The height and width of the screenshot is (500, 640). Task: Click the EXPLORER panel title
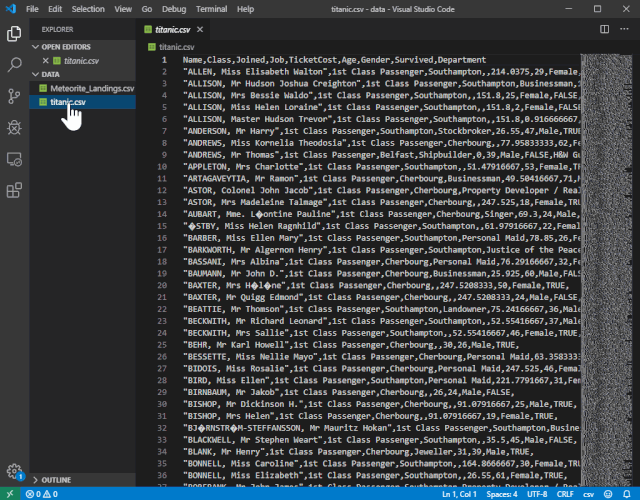57,29
